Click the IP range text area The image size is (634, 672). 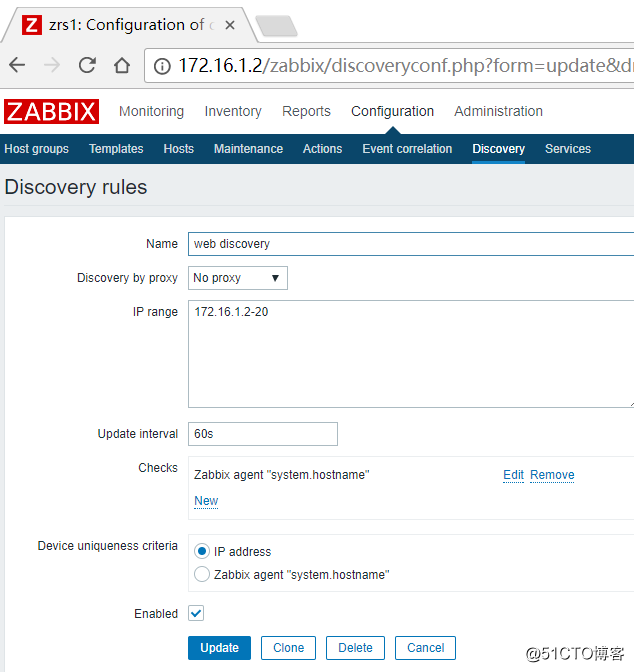pyautogui.click(x=411, y=354)
